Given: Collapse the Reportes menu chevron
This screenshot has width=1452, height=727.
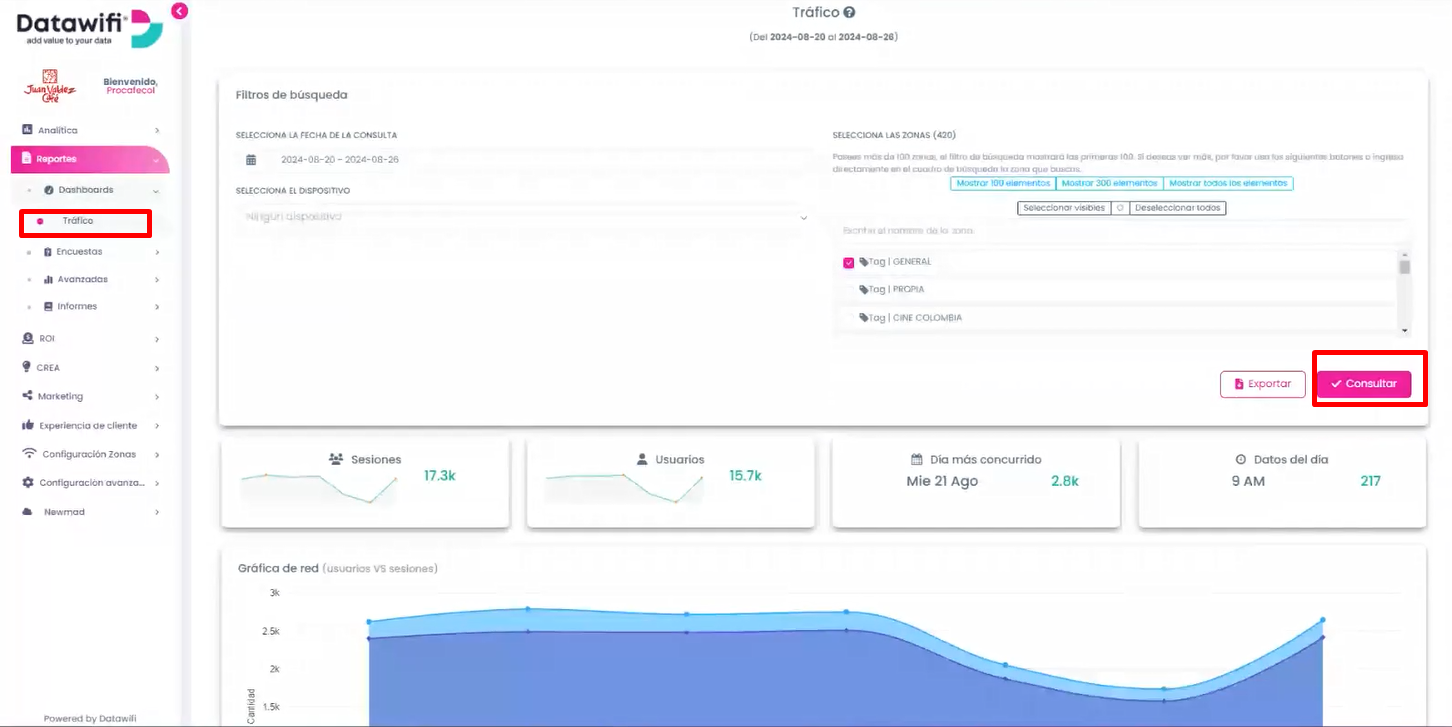Looking at the screenshot, I should click(157, 160).
